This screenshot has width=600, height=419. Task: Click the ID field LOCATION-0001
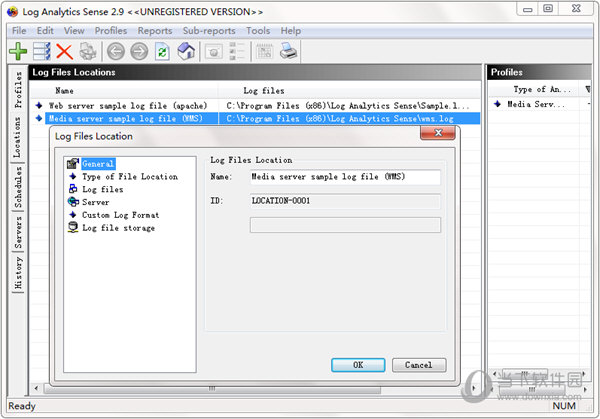click(x=345, y=201)
